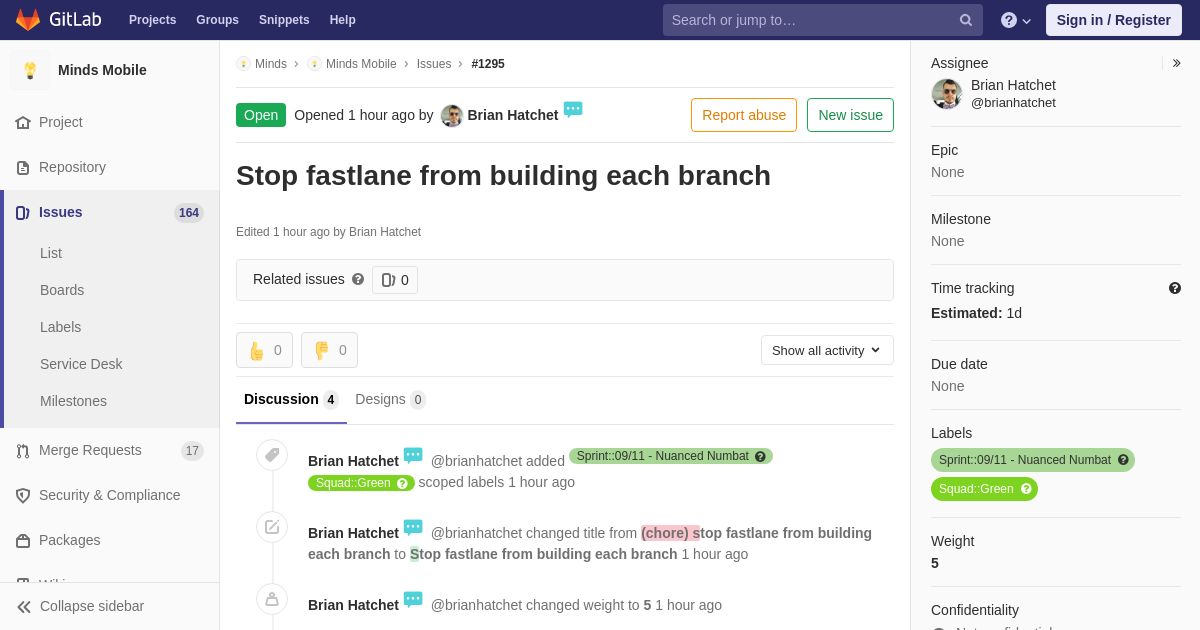Click Brian Hatchet's avatar next to Opened by
1200x630 pixels.
452,115
